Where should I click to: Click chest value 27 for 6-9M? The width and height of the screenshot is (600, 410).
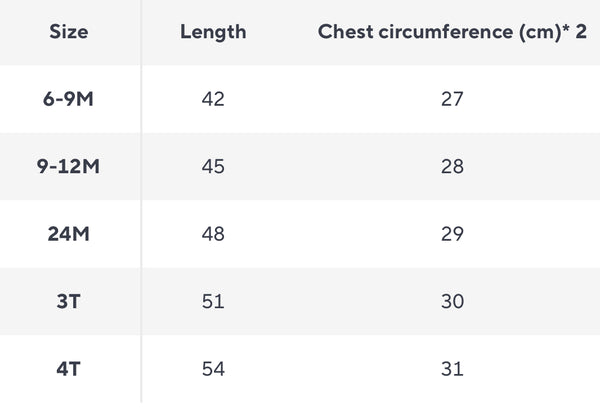tap(452, 99)
